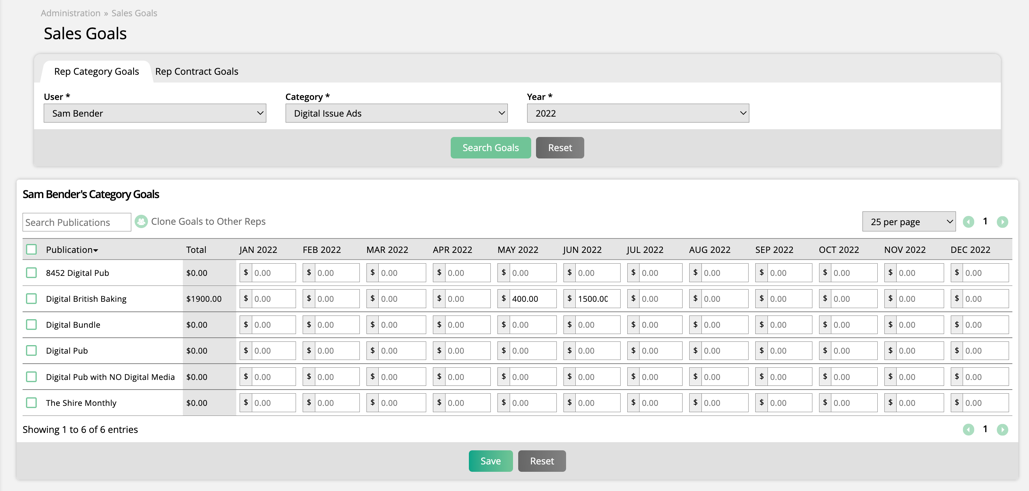Screen dimensions: 1029x491
Task: Click the MAY 2022 field for Digital British Baking
Action: [x=532, y=299]
